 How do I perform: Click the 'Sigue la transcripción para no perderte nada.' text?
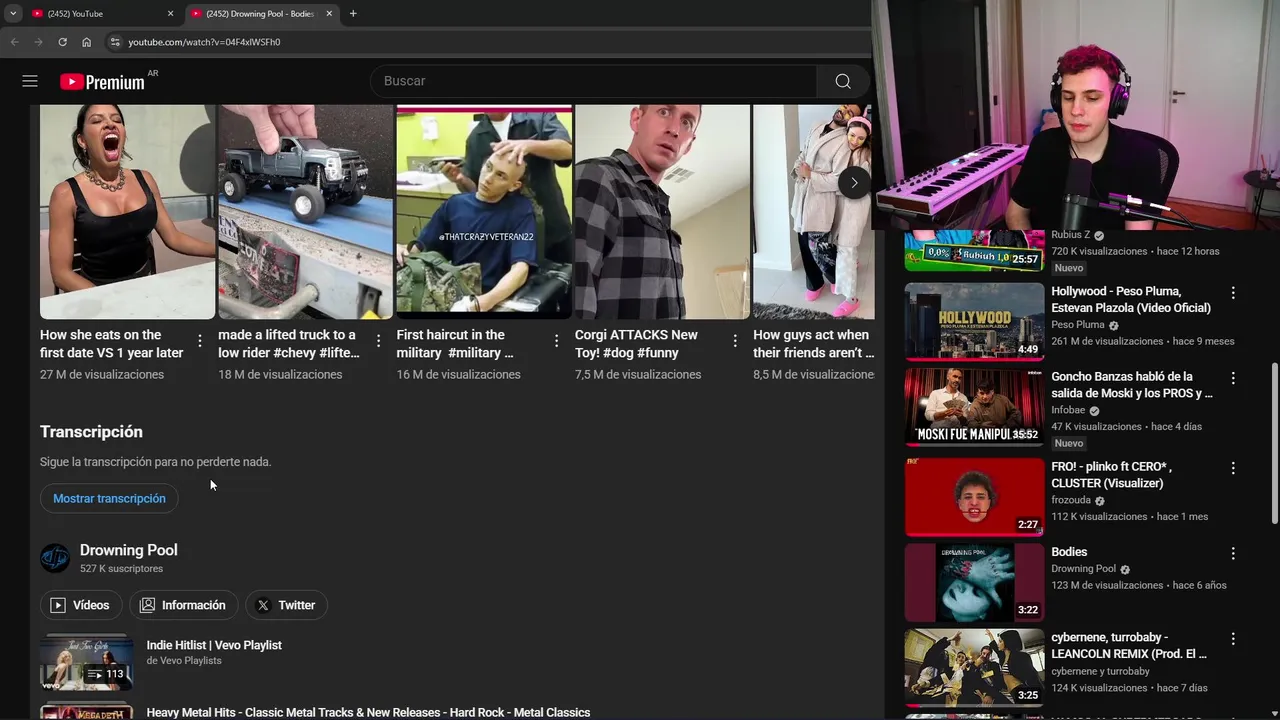[156, 462]
